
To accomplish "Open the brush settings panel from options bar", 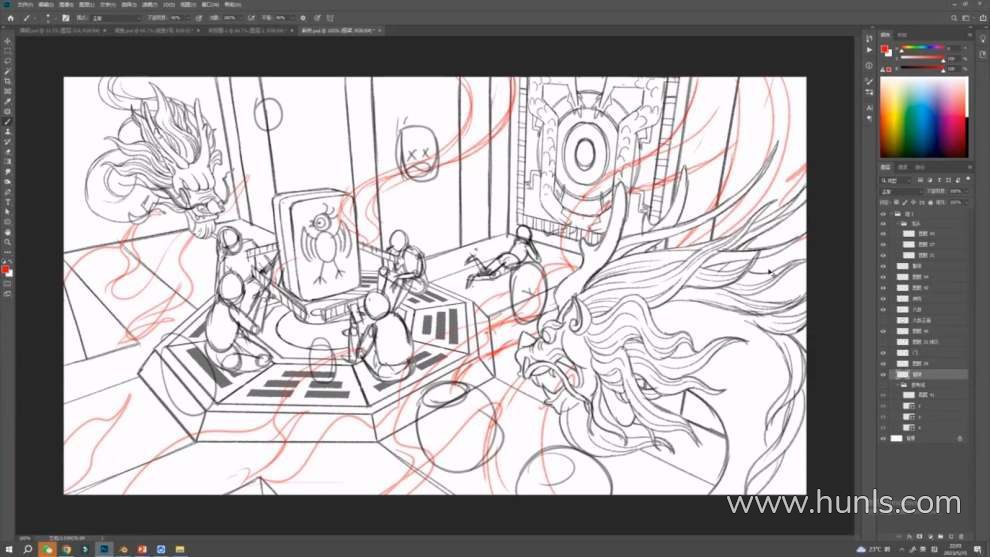I will (x=66, y=18).
